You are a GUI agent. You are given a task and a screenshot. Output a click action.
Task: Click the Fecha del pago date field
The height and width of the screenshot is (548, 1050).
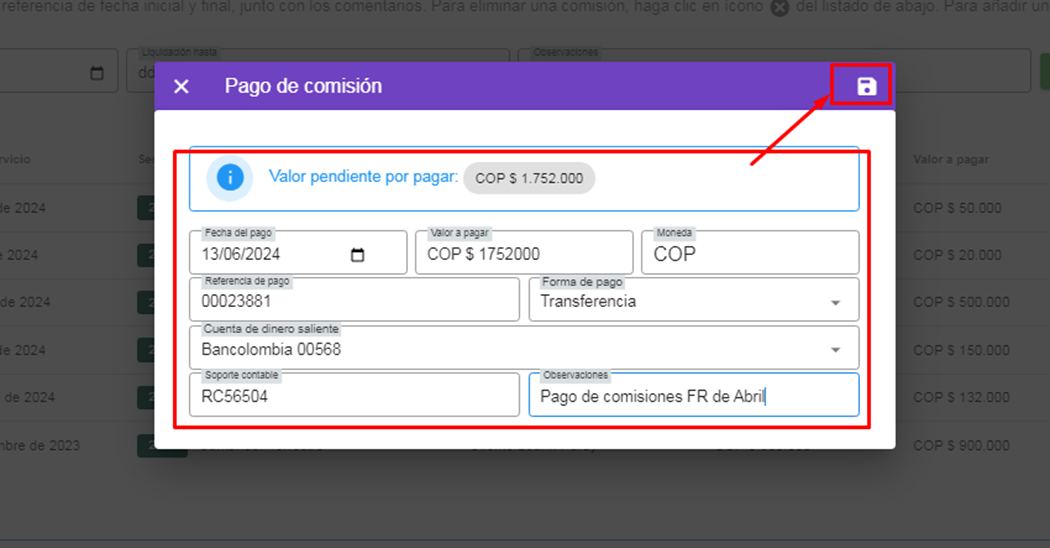click(x=270, y=255)
